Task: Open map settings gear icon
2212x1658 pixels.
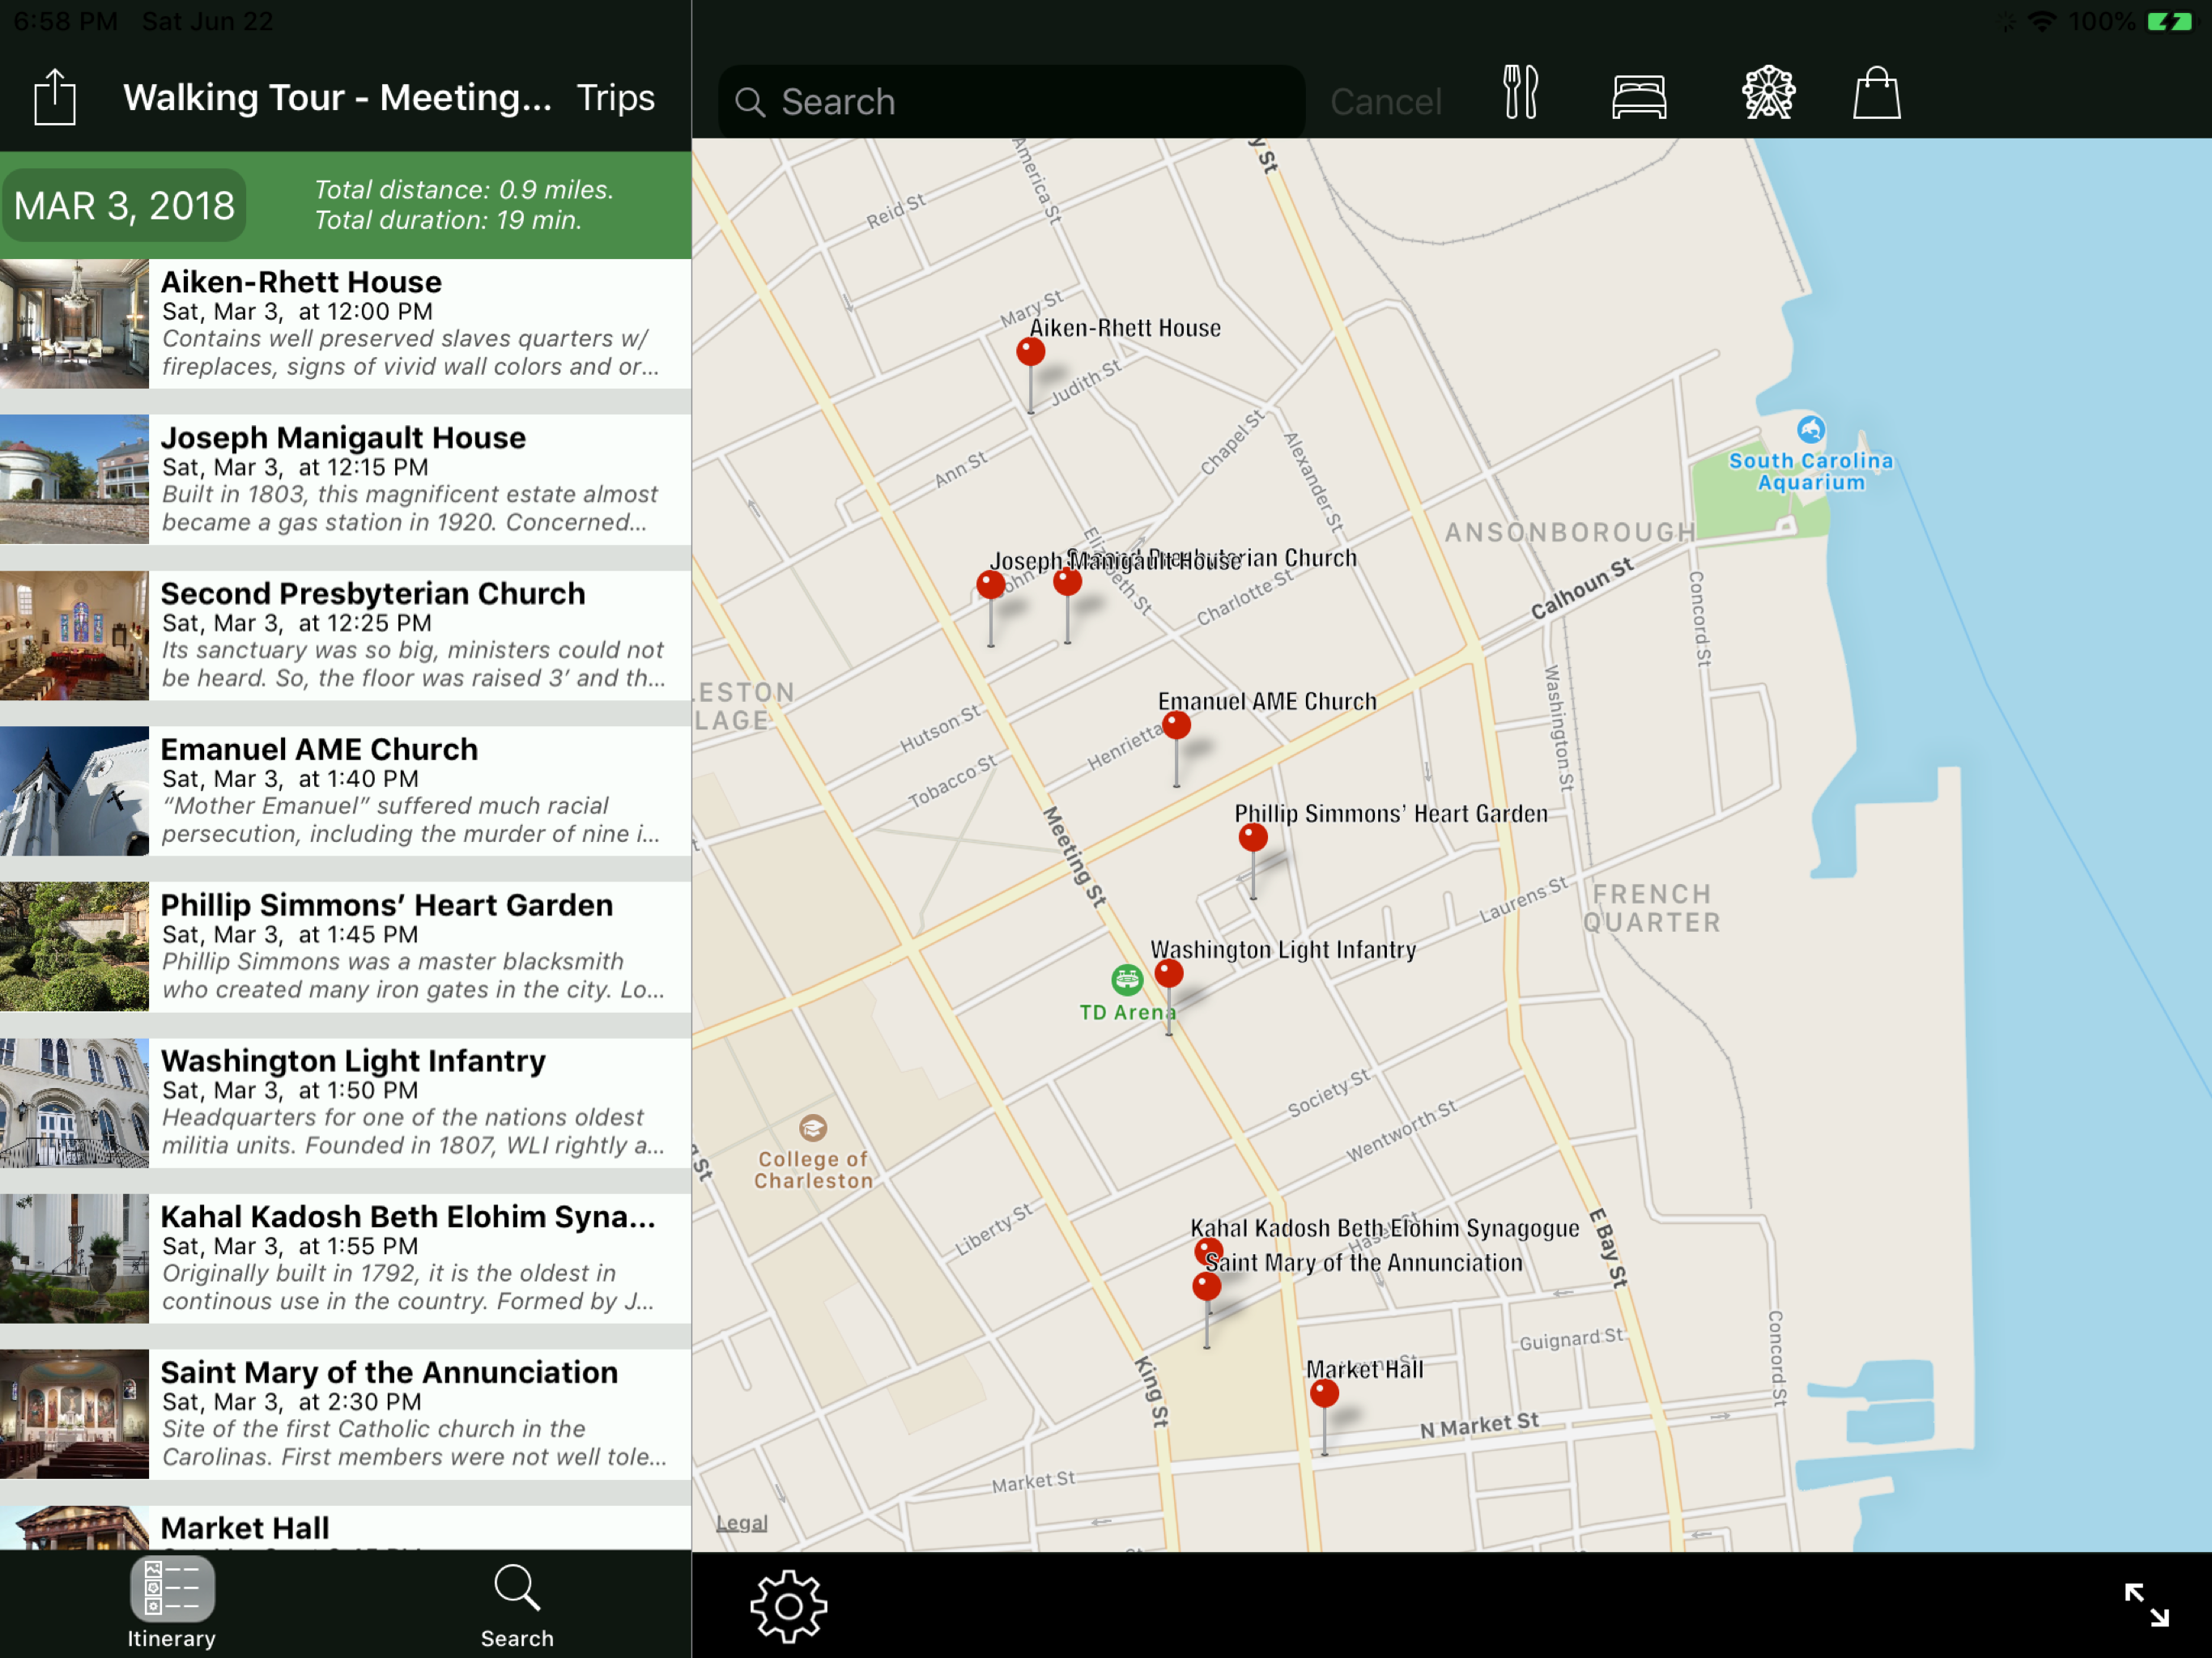Action: click(x=788, y=1606)
